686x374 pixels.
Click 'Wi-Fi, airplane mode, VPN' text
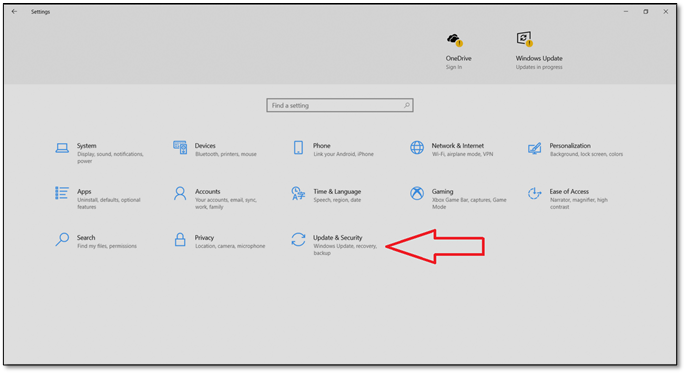[462, 154]
